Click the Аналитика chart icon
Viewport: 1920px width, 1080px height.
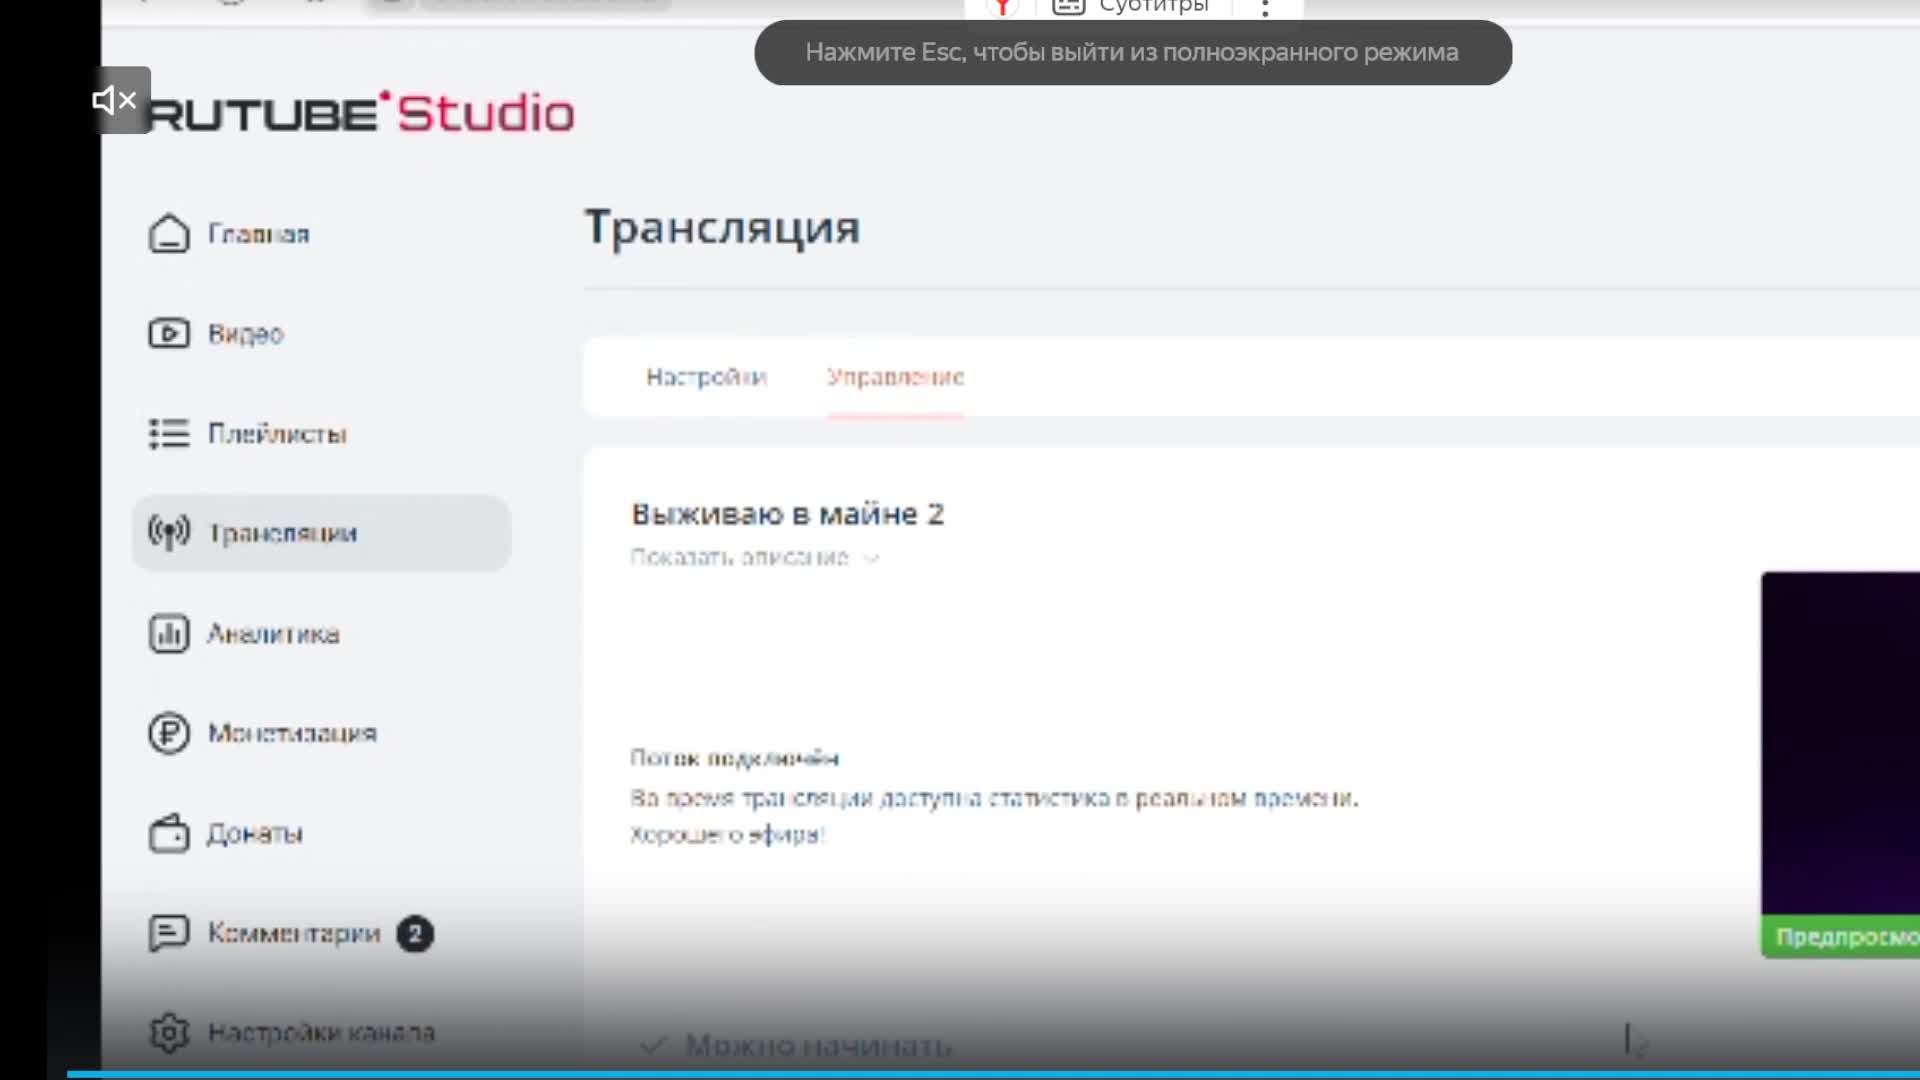[169, 633]
